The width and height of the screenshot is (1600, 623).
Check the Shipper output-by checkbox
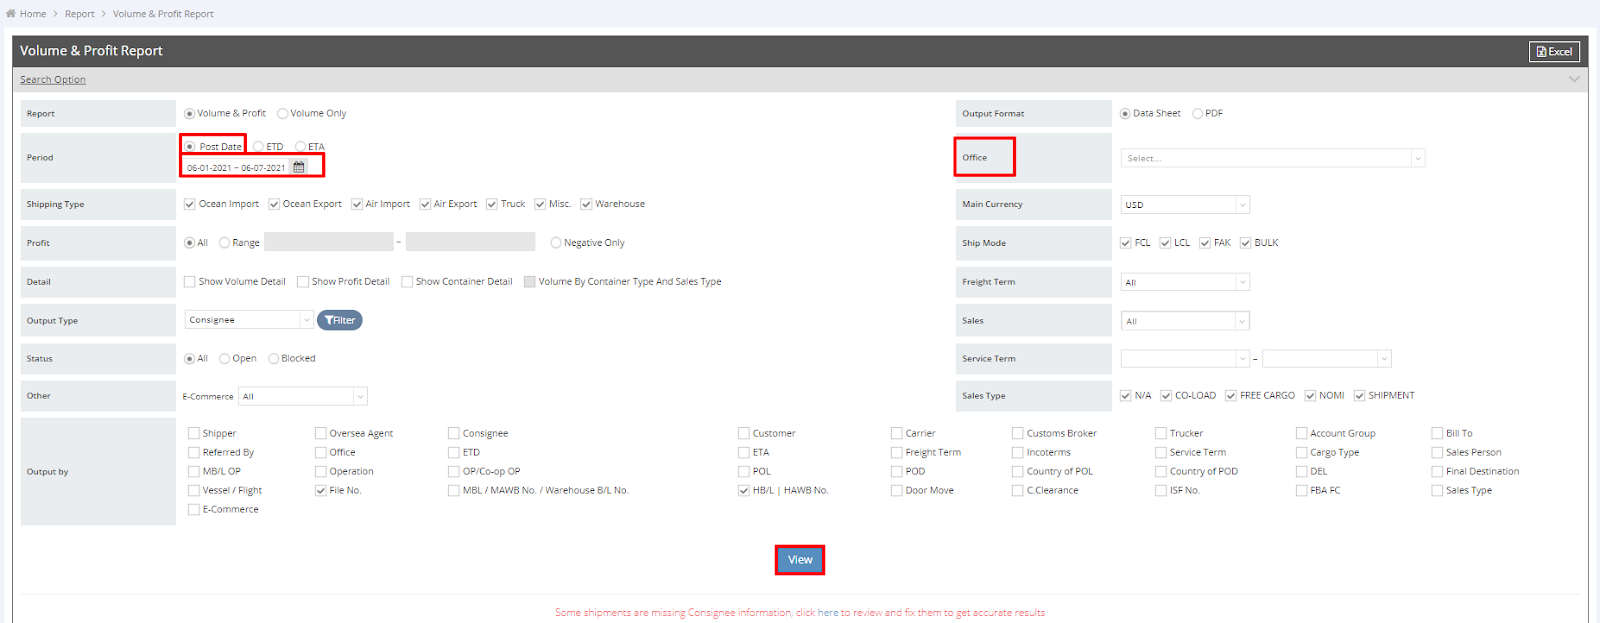194,434
